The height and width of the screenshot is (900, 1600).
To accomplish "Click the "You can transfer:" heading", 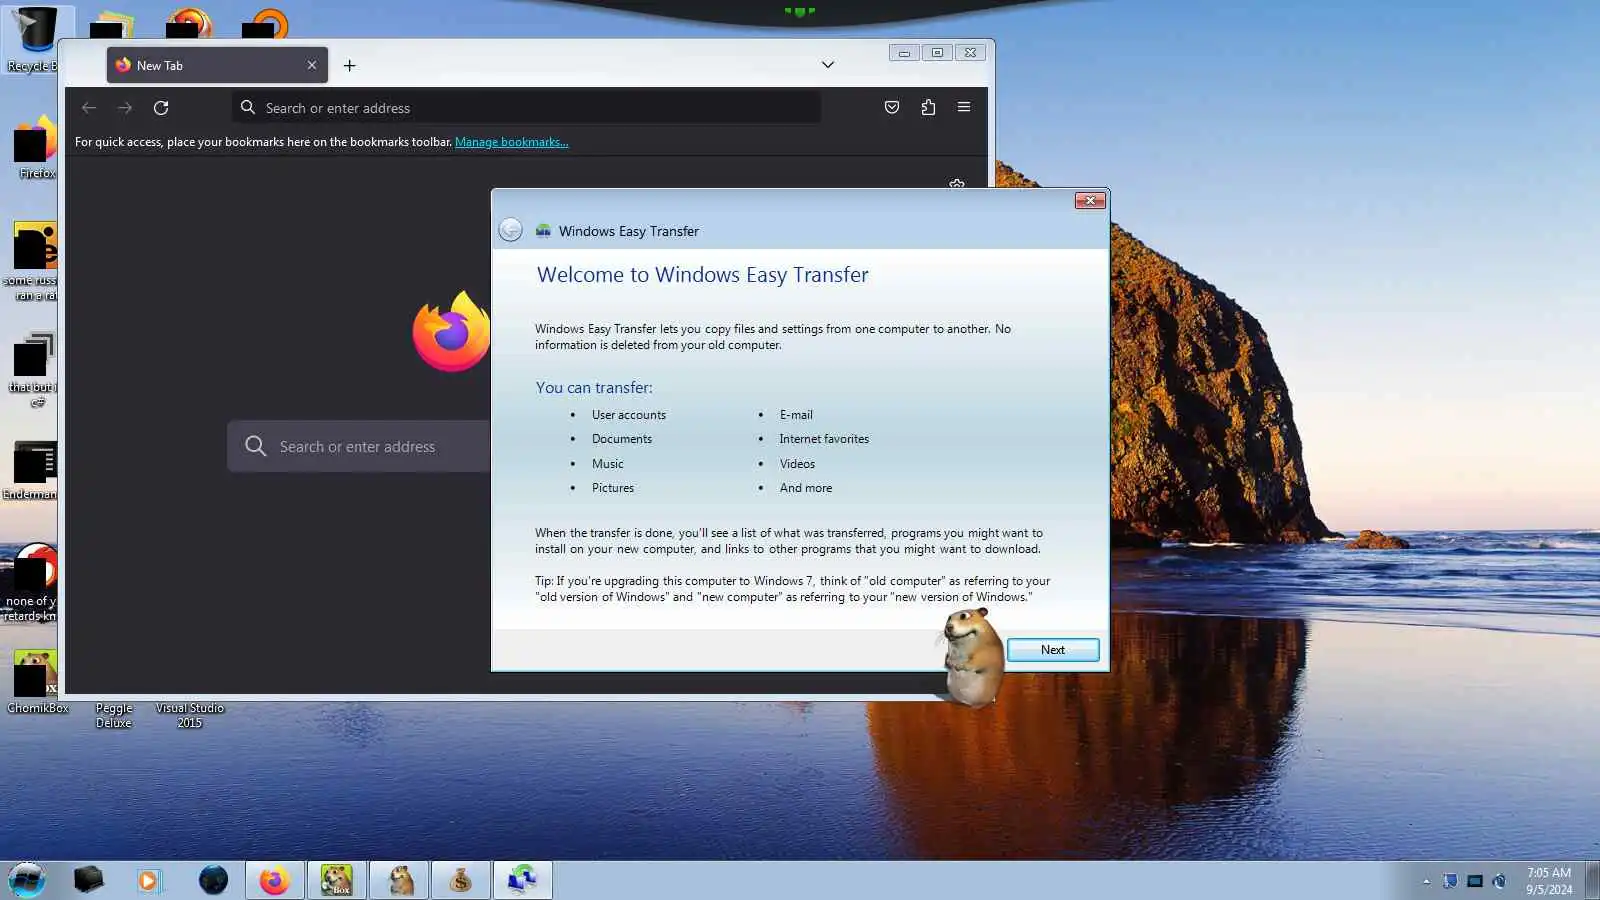I will [x=594, y=388].
